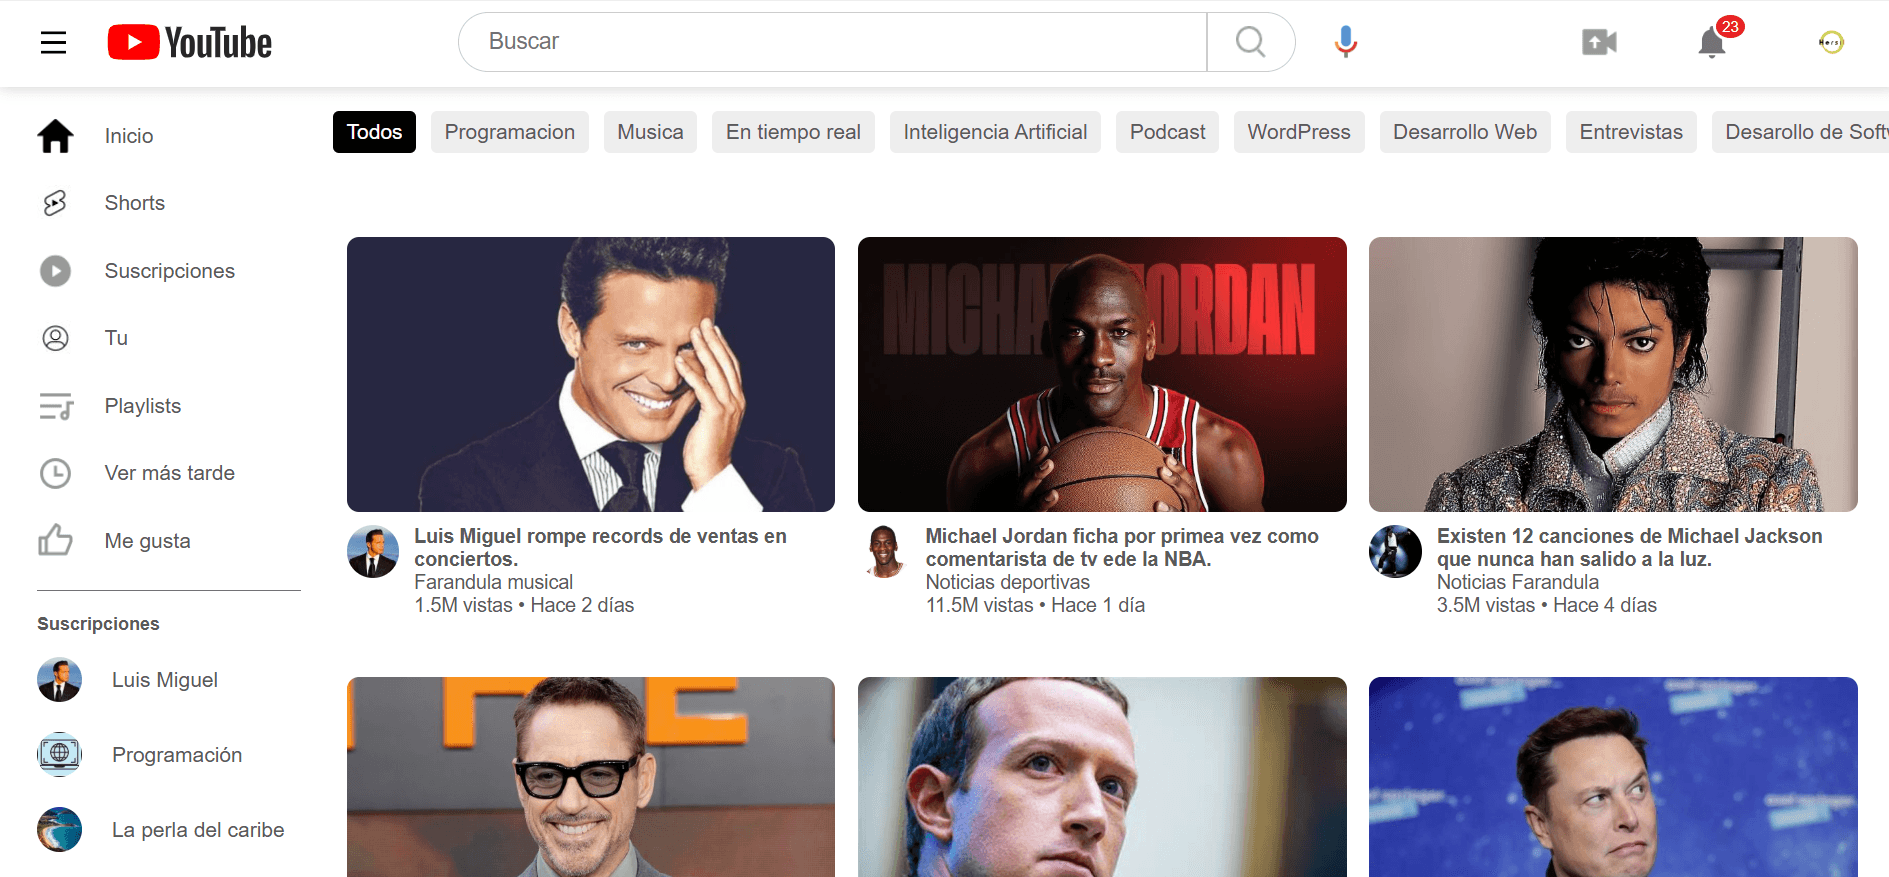Click in the Buscar search field
The height and width of the screenshot is (877, 1889).
click(833, 42)
